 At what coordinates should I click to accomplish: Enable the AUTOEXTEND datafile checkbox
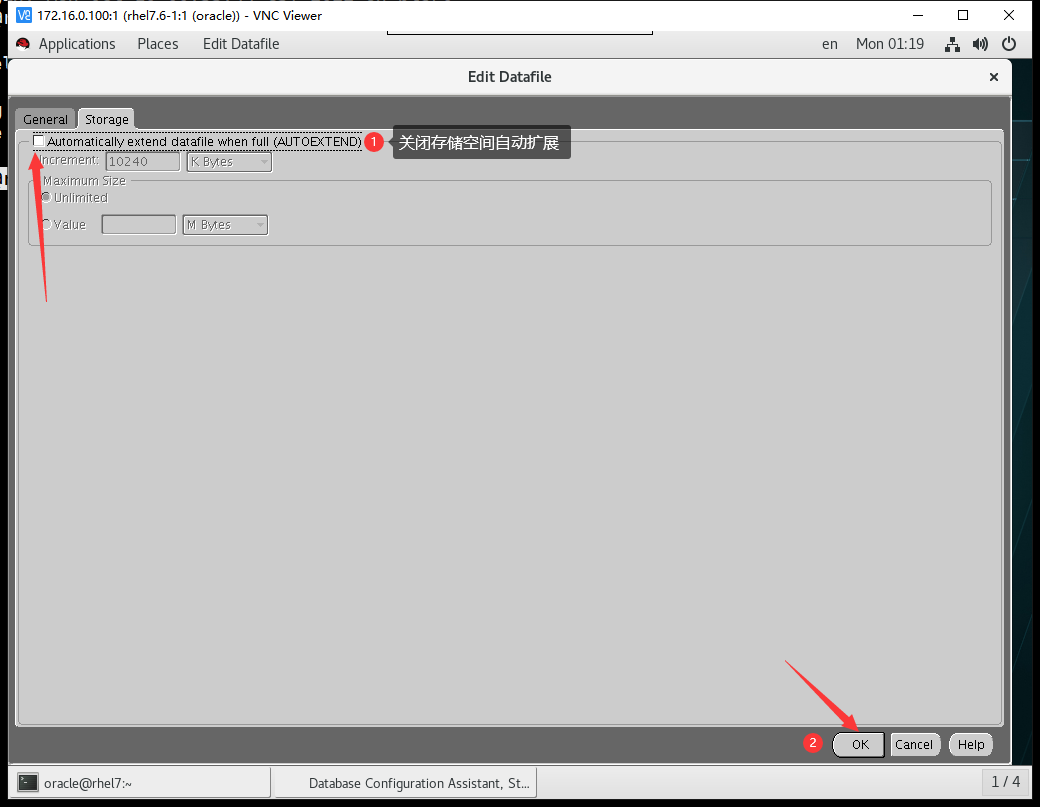click(x=39, y=141)
